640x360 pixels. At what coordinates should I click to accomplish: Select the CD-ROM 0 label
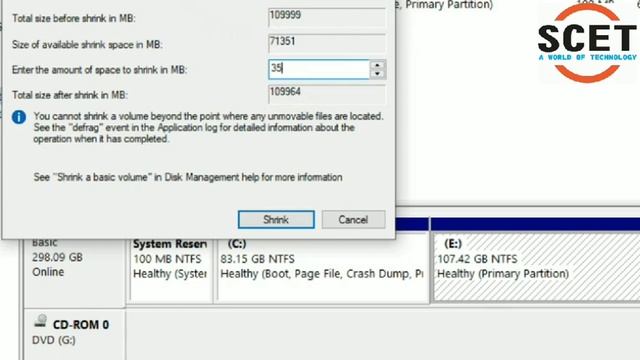(81, 324)
